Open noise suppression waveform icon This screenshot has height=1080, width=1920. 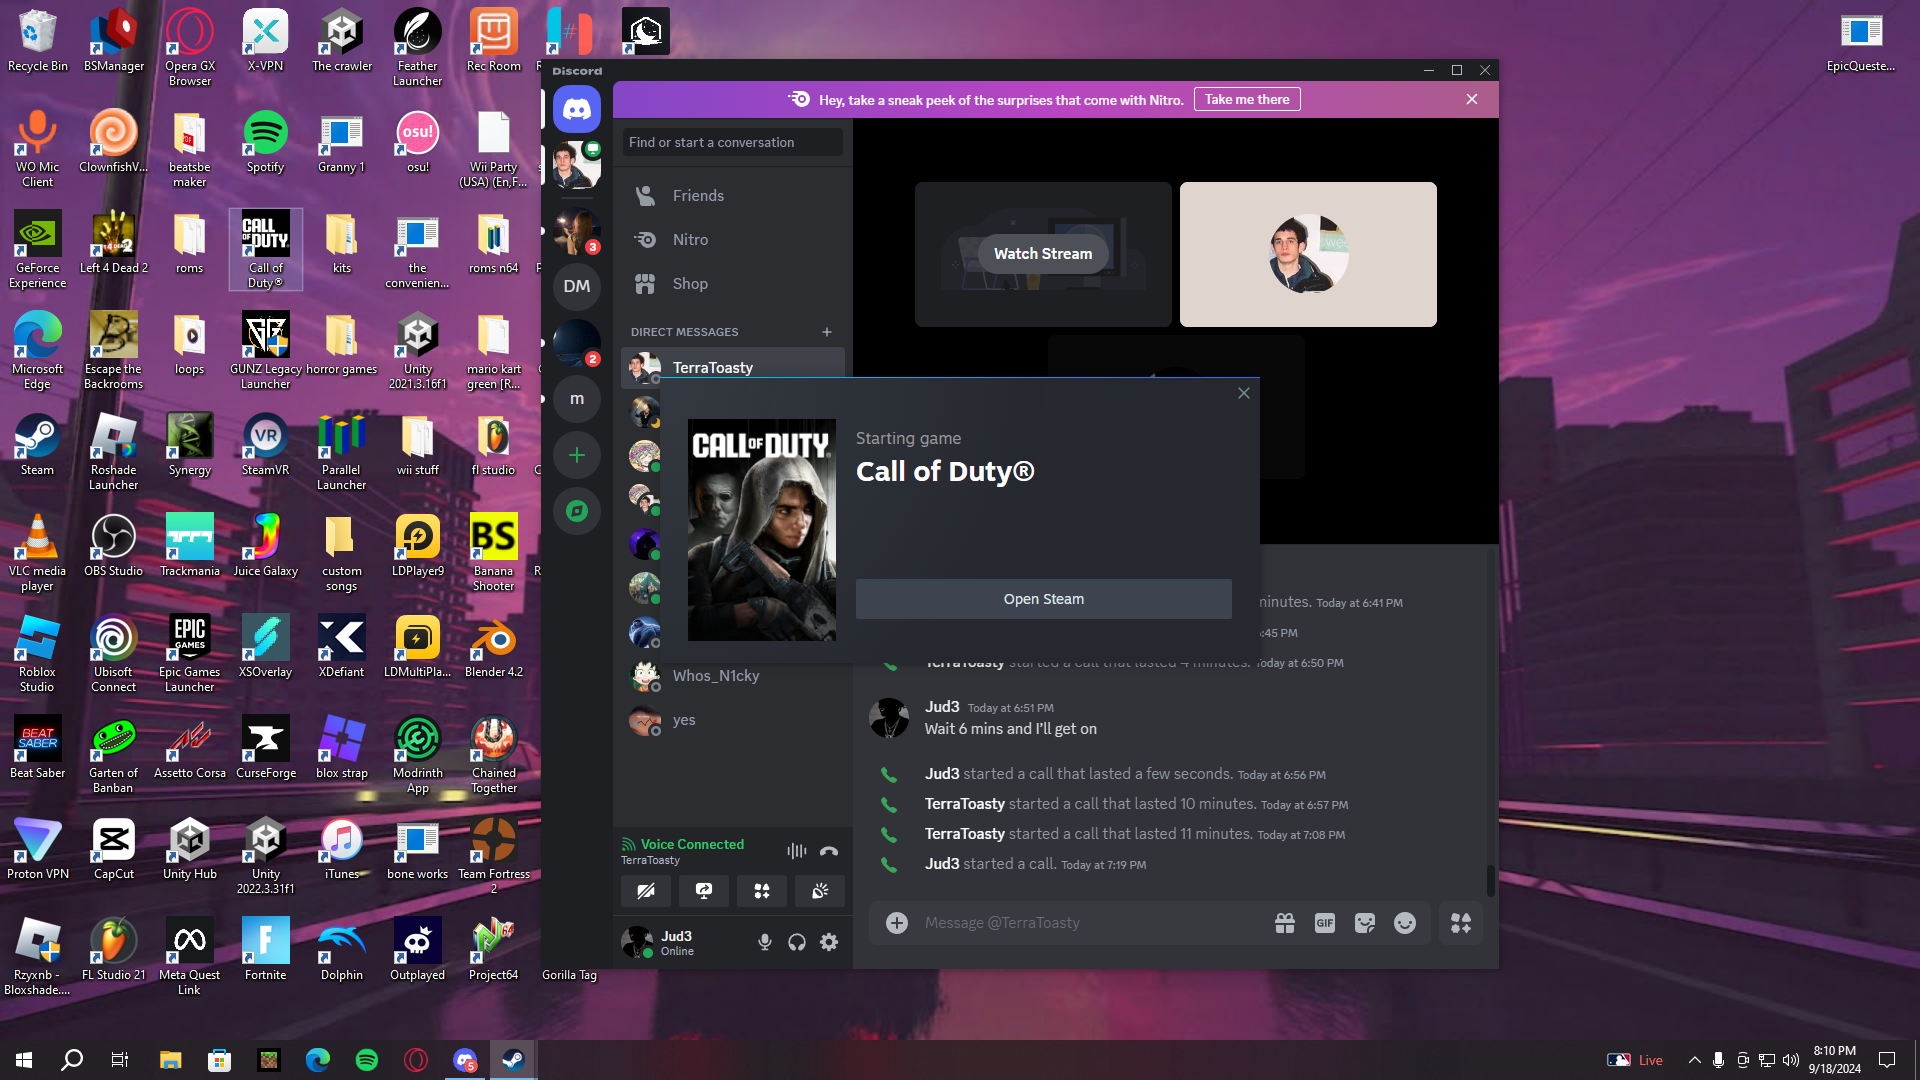tap(796, 851)
